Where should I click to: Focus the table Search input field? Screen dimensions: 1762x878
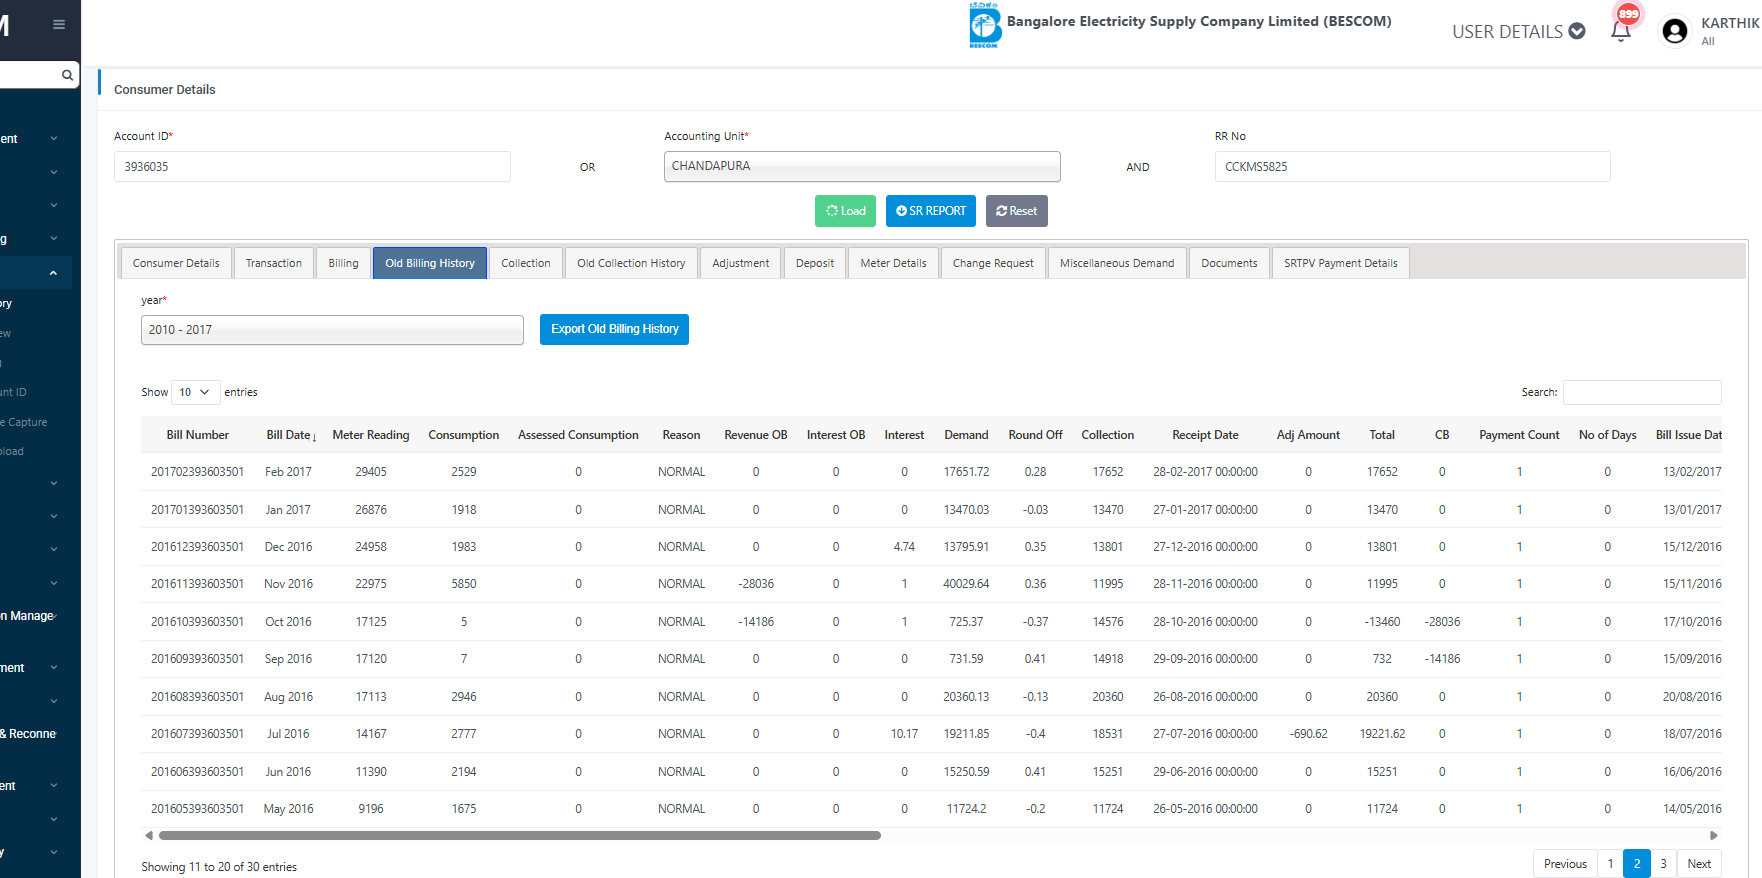click(x=1641, y=392)
